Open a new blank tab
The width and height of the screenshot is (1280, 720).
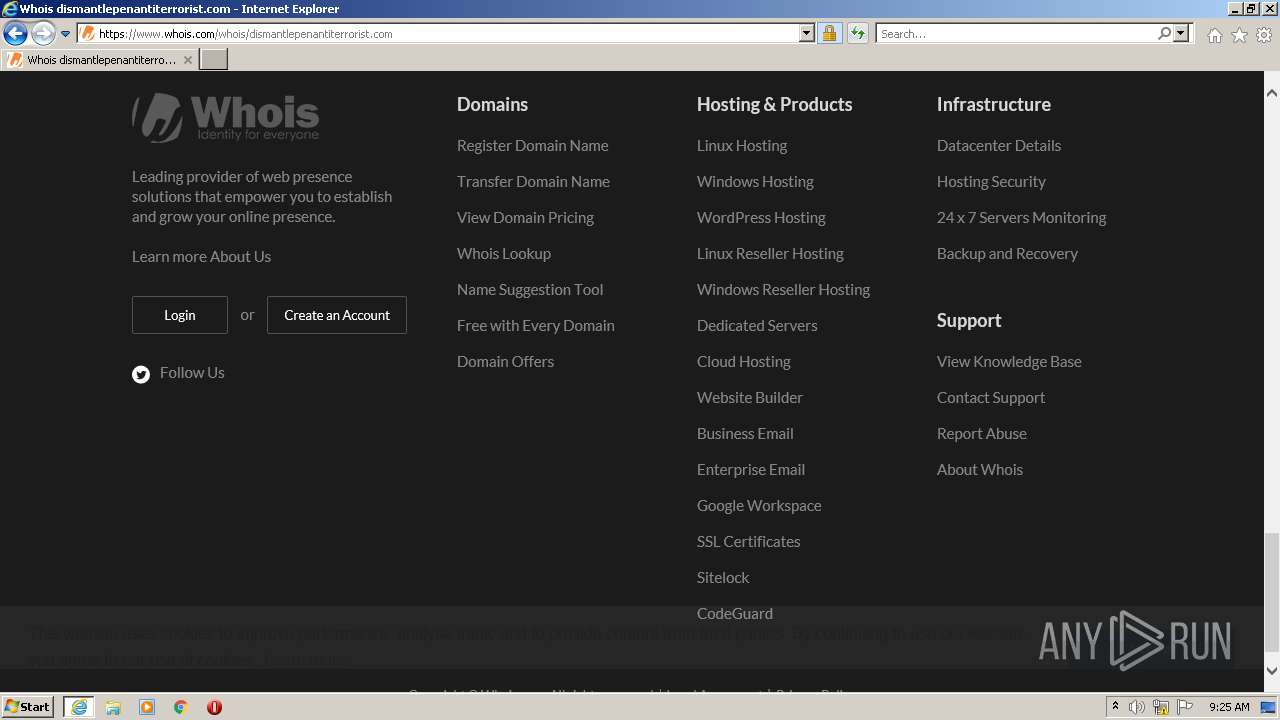(214, 60)
